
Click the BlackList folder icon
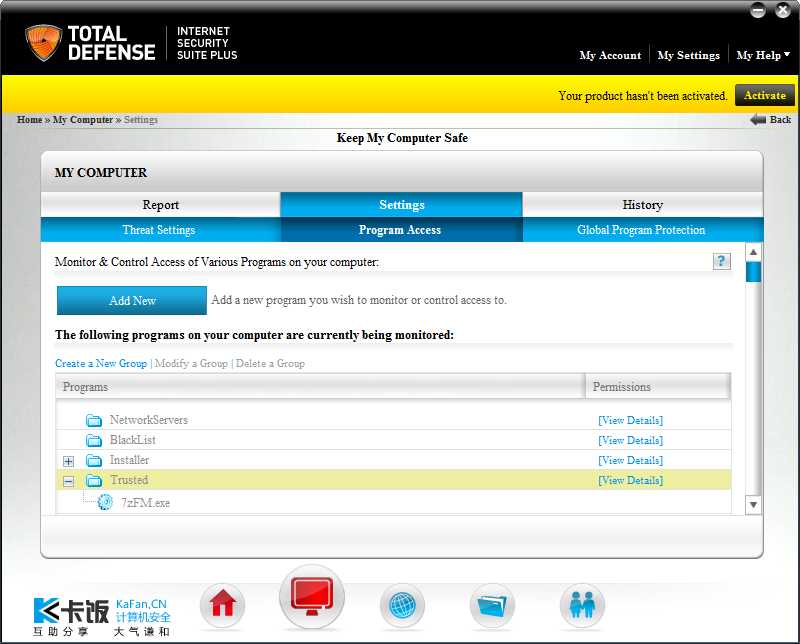tap(94, 440)
